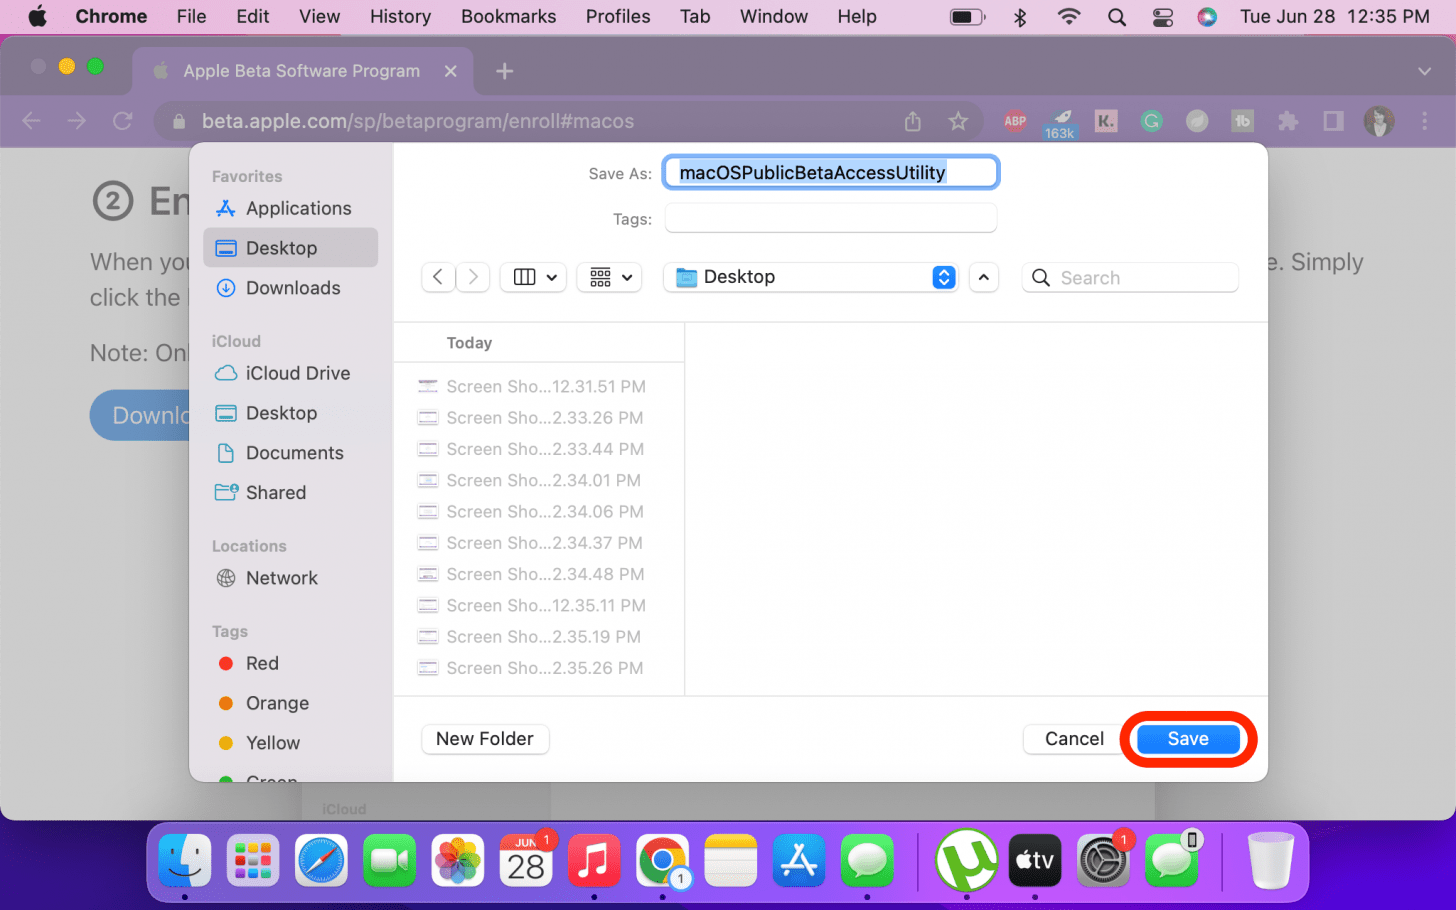The image size is (1456, 910).
Task: Expand the grouping options dropdown
Action: (x=610, y=277)
